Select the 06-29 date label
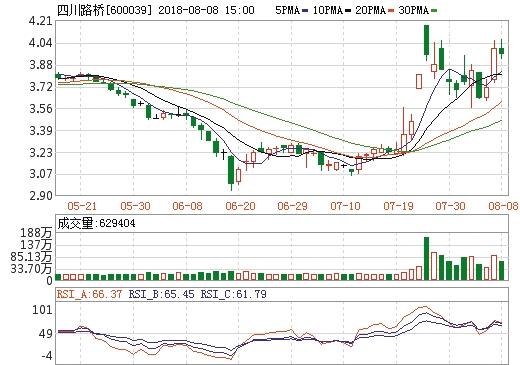The image size is (520, 365). (x=292, y=206)
